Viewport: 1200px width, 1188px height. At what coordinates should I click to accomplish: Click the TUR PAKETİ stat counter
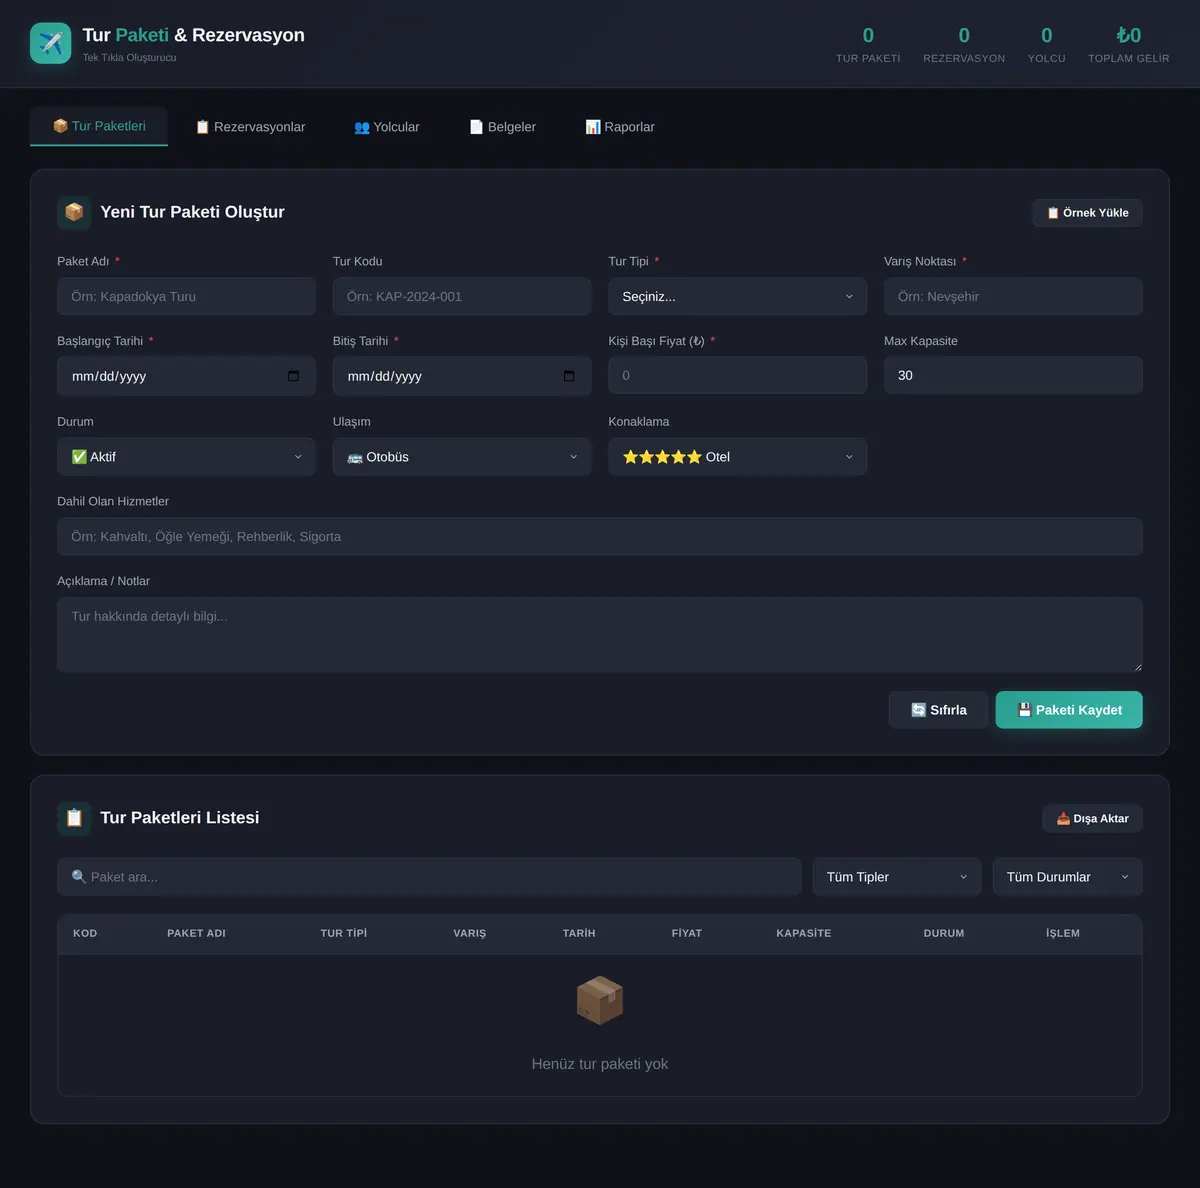(x=868, y=44)
